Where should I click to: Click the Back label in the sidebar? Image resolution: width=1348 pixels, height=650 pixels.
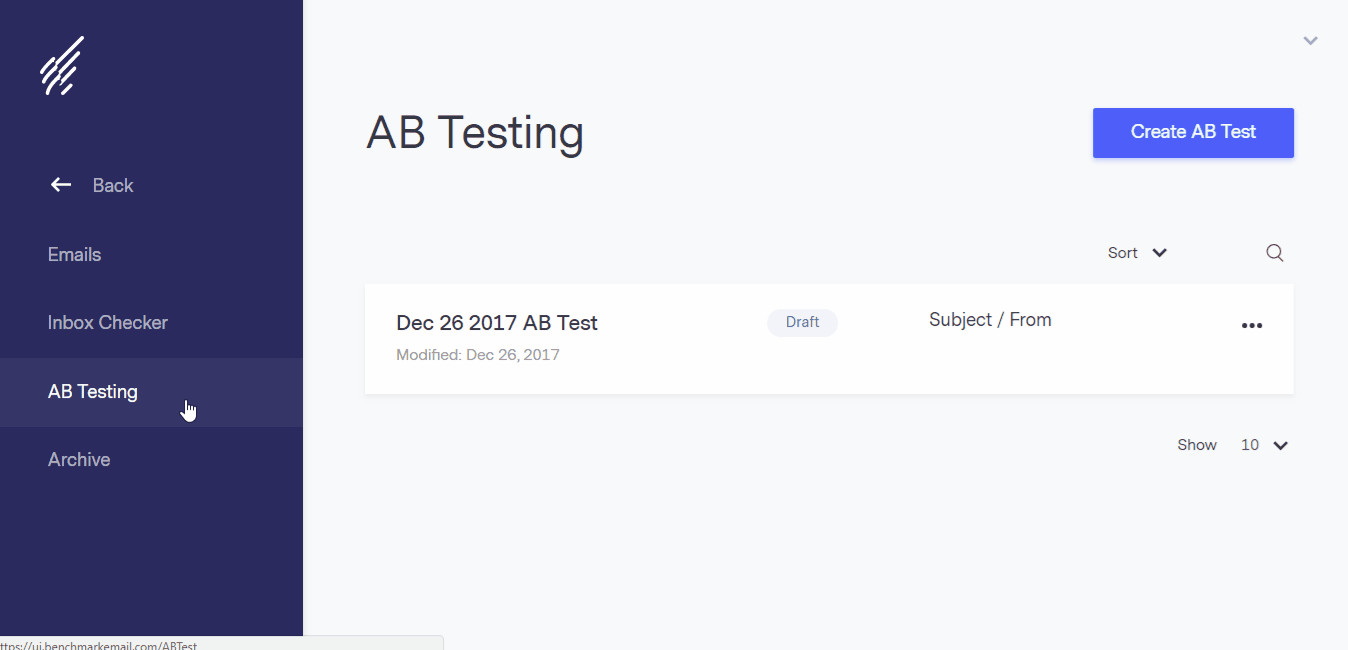[x=112, y=184]
